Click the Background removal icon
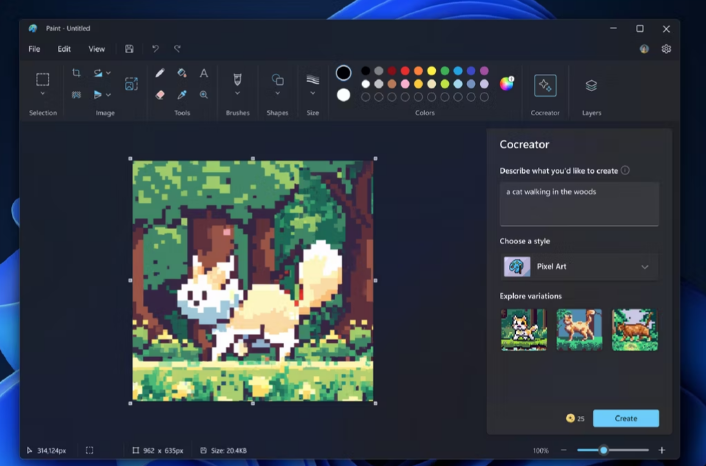Viewport: 706px width, 466px height. pyautogui.click(x=76, y=95)
